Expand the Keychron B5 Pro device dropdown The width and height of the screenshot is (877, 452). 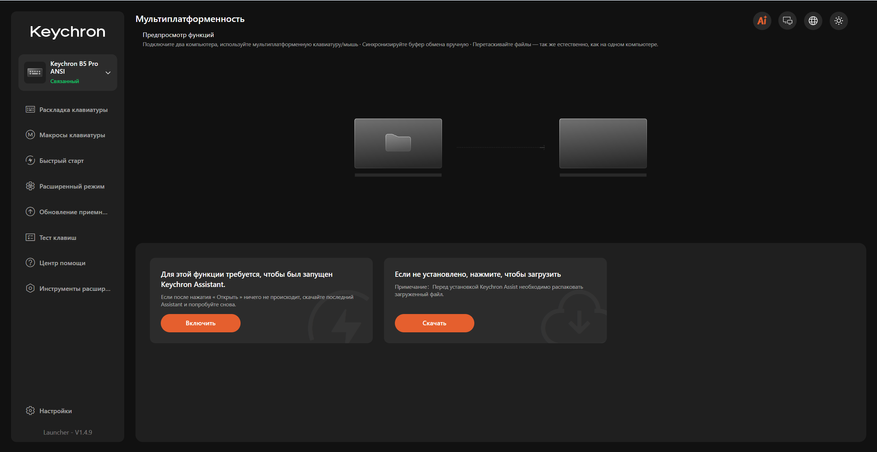[108, 73]
